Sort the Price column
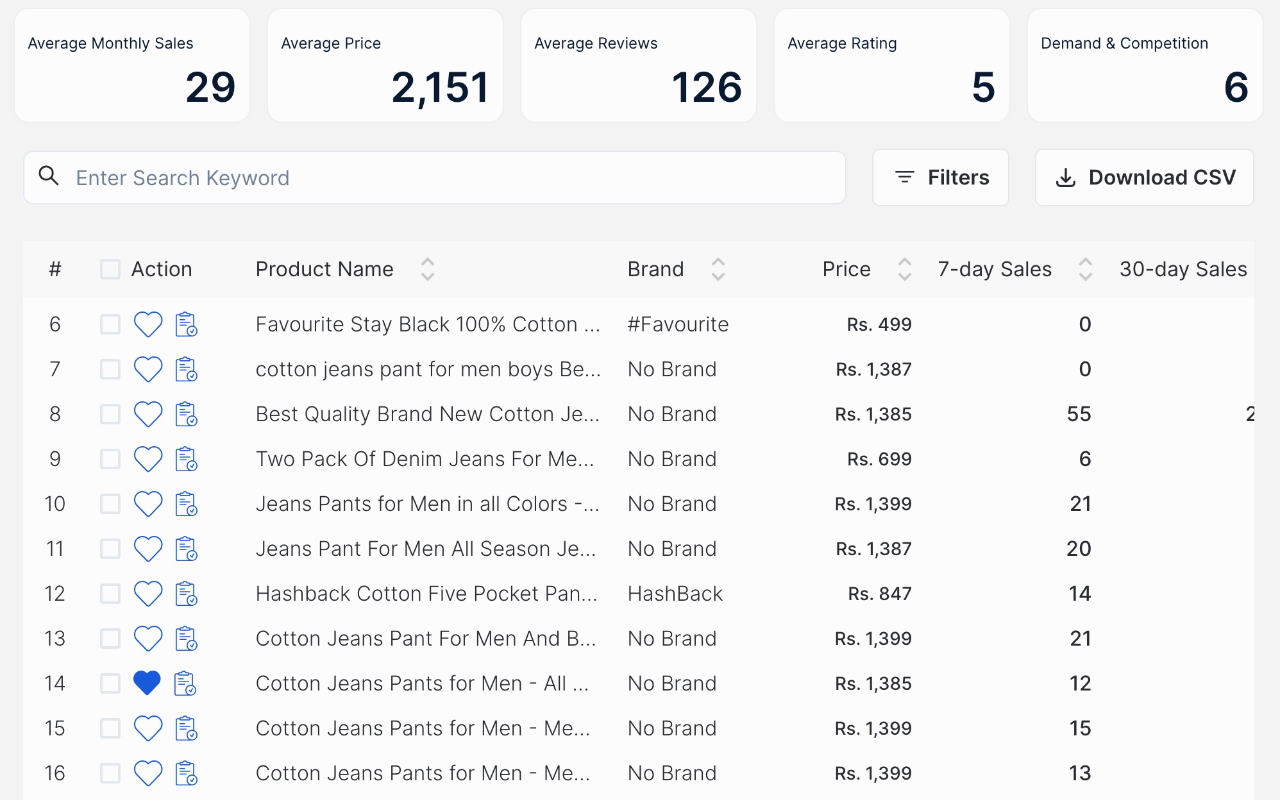This screenshot has width=1280, height=800. click(904, 269)
